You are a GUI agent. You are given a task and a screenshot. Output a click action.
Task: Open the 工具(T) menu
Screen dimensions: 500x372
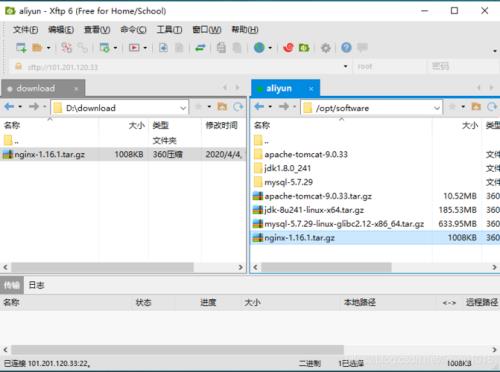point(169,30)
